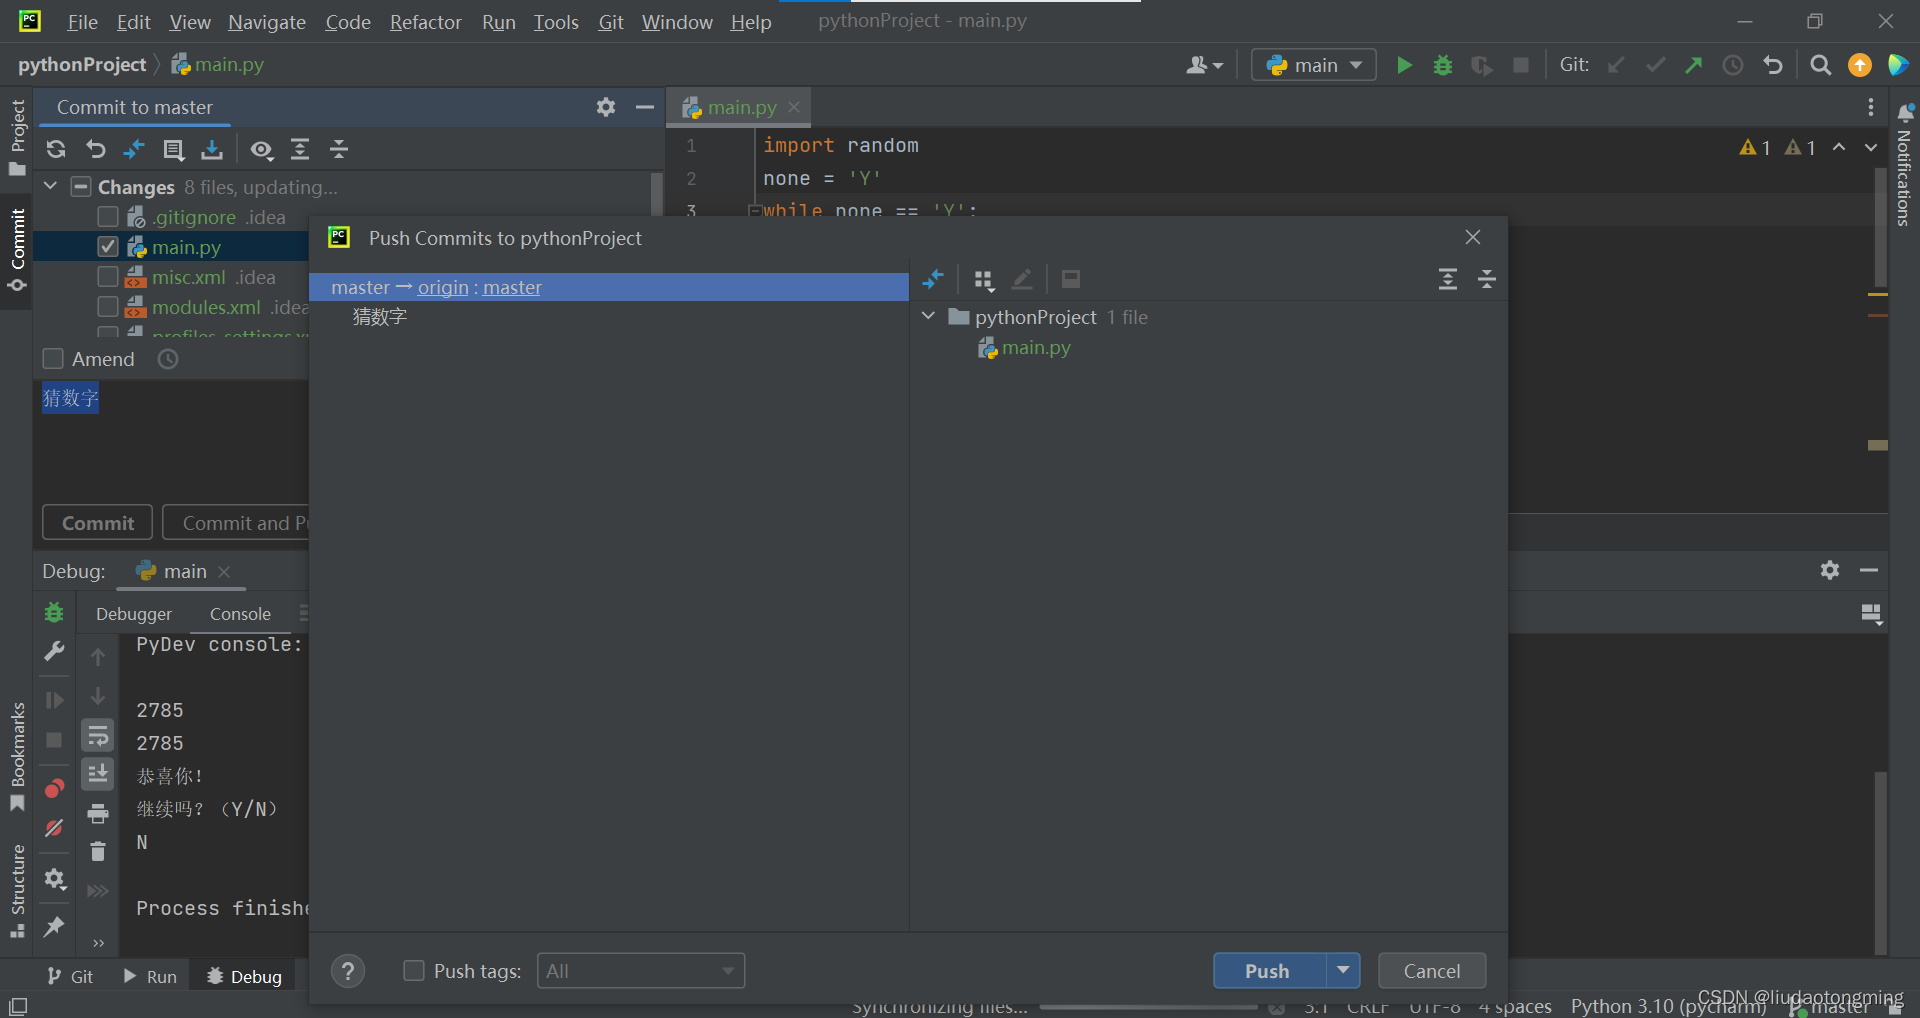The width and height of the screenshot is (1920, 1018).
Task: Select main.py in the Push dialog file tree
Action: (1026, 347)
